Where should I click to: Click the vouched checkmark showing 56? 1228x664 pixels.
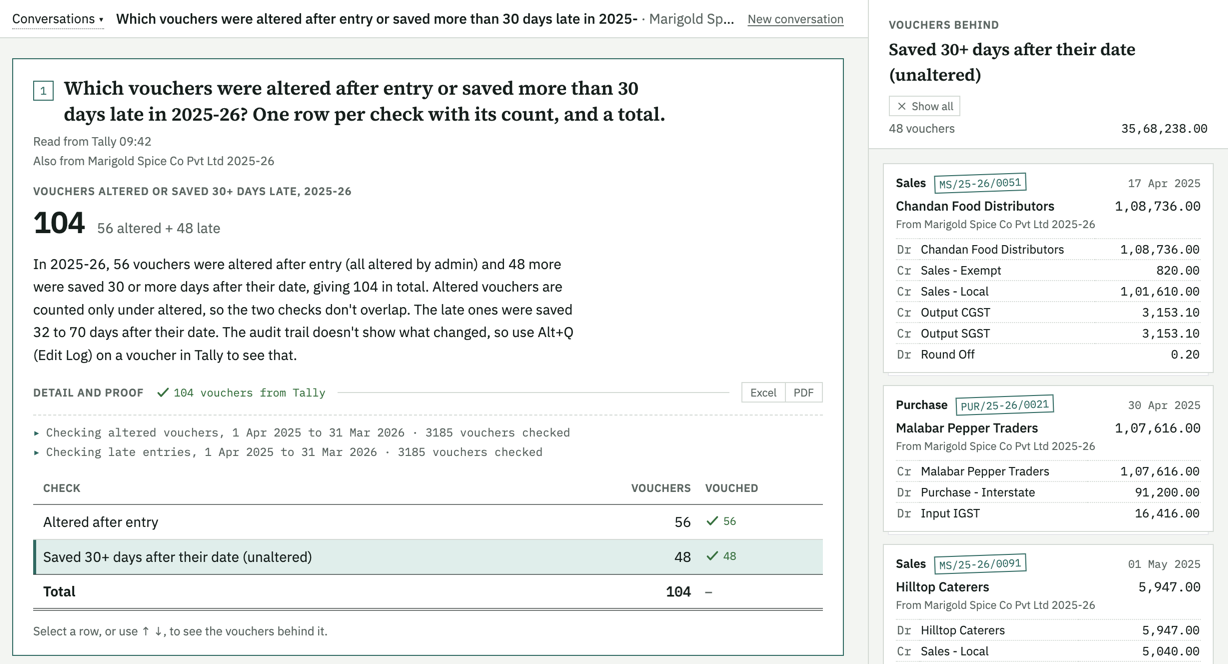click(721, 521)
